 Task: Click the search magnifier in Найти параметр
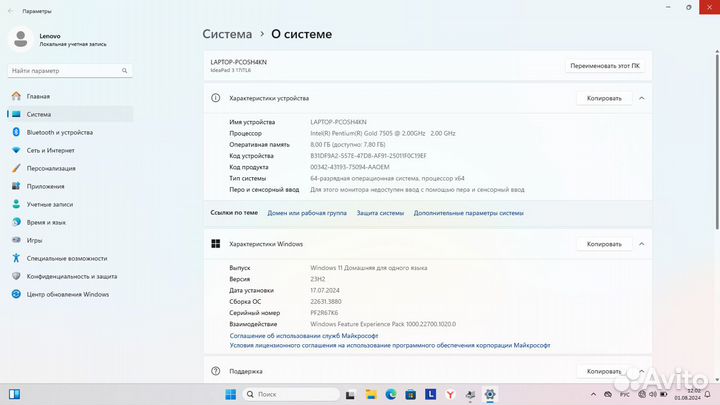[124, 71]
